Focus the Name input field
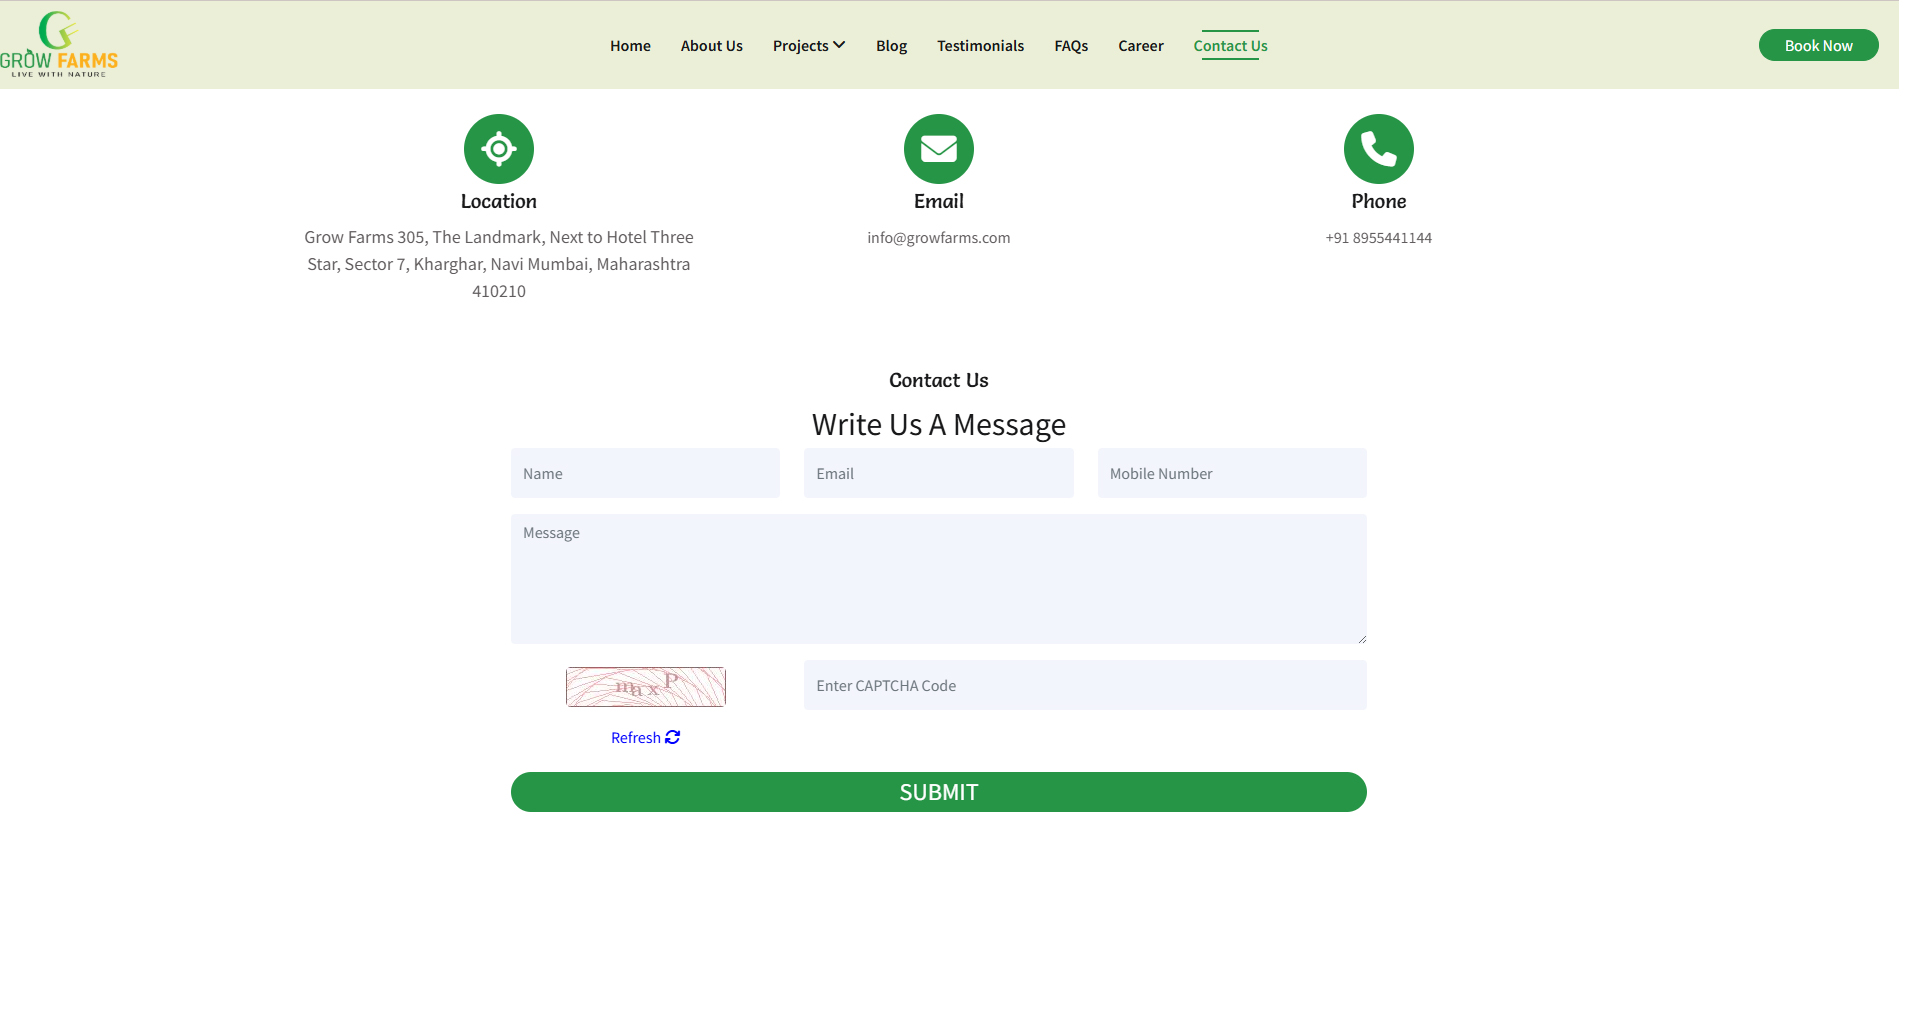Viewport: 1920px width, 1019px height. click(x=645, y=473)
